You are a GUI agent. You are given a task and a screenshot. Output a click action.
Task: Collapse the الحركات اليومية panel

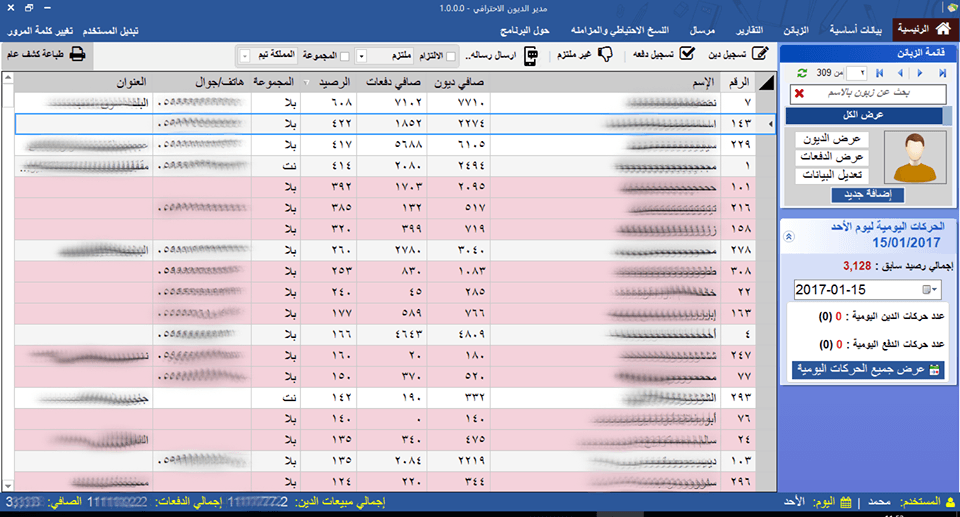tap(789, 236)
